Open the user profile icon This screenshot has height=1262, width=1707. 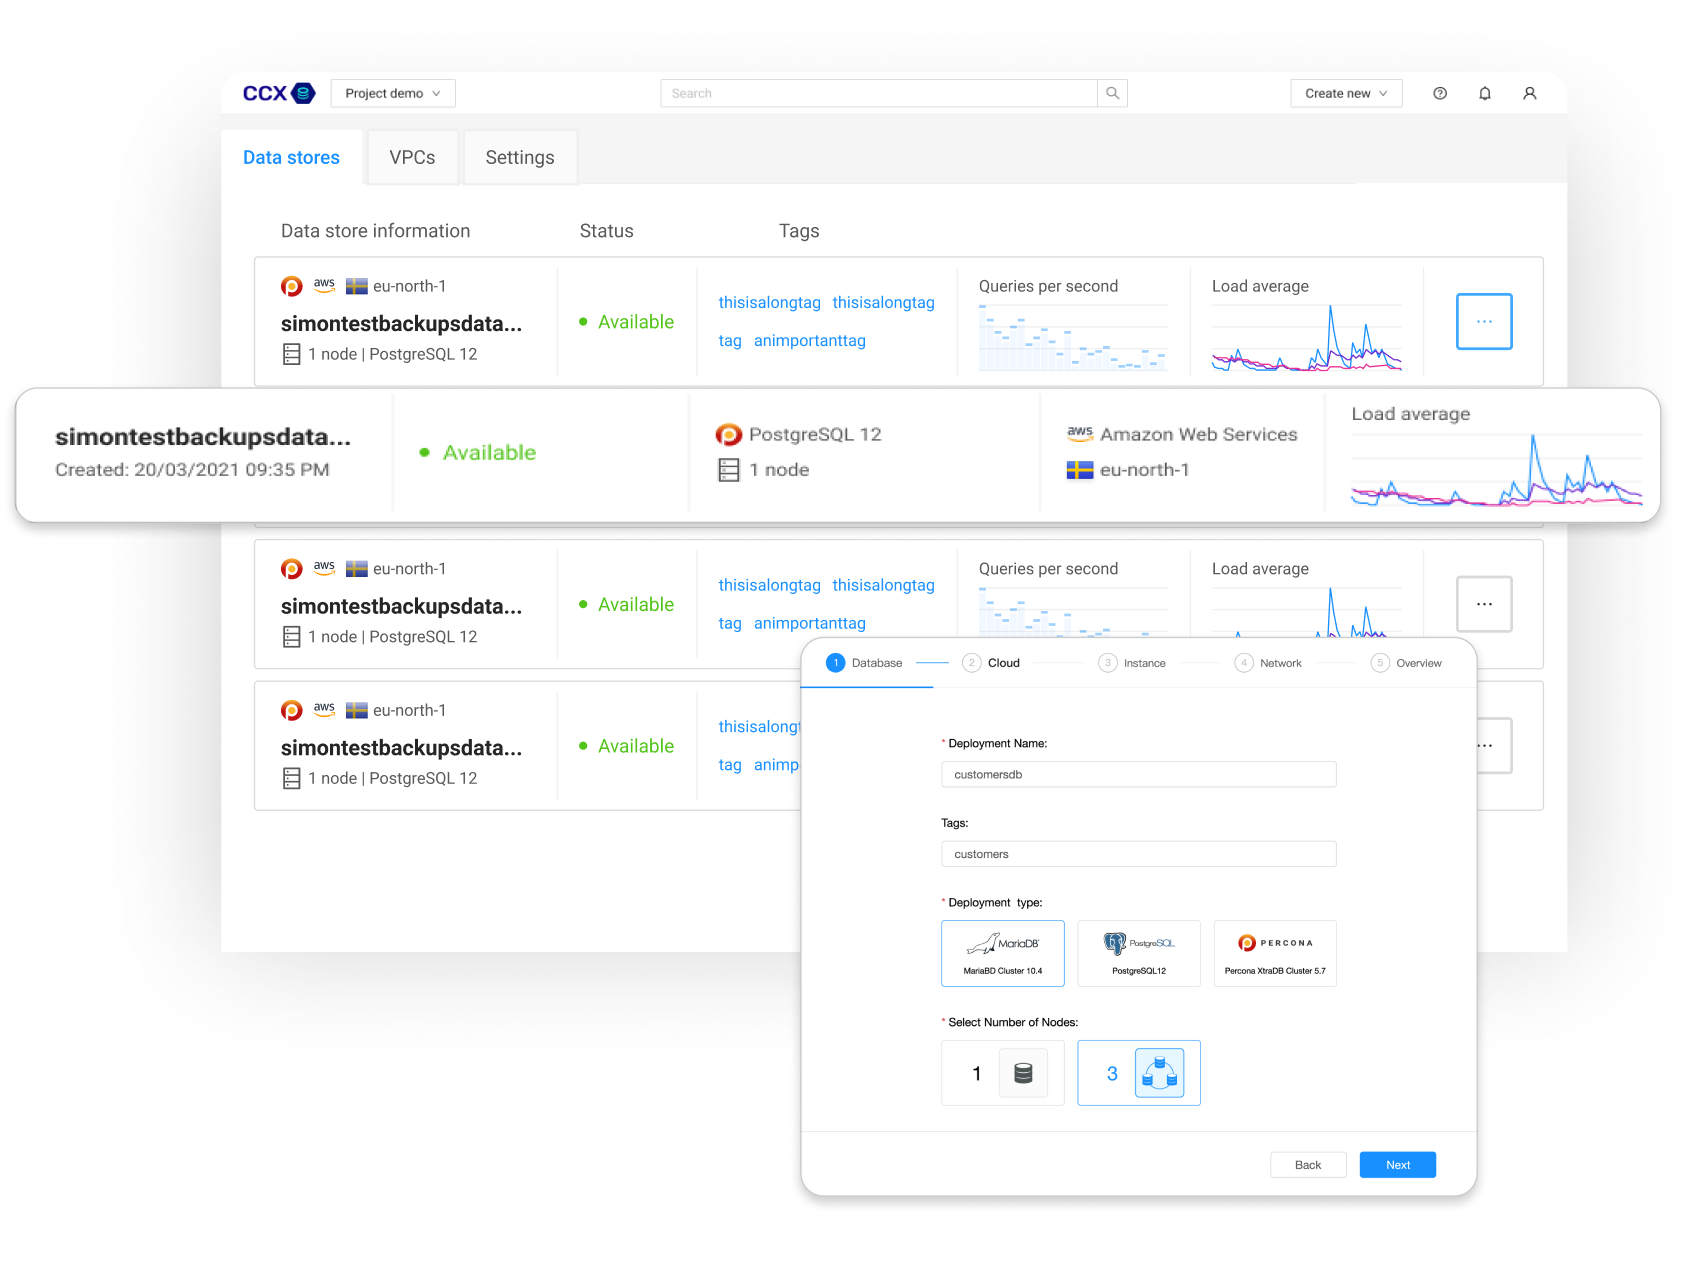[1530, 92]
